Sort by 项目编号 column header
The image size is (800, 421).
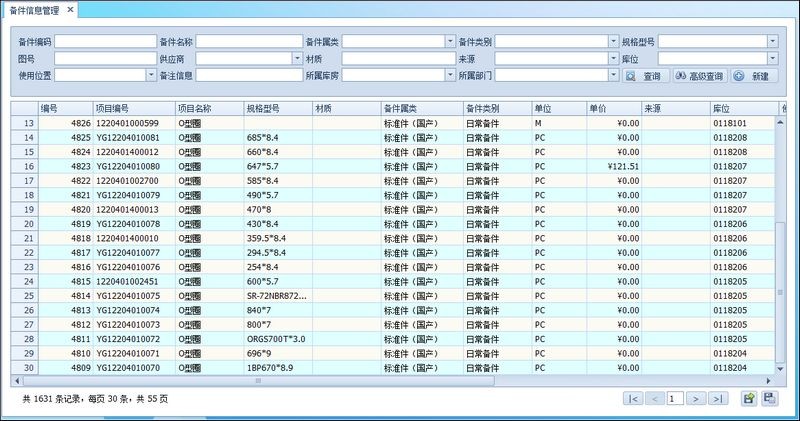click(134, 109)
